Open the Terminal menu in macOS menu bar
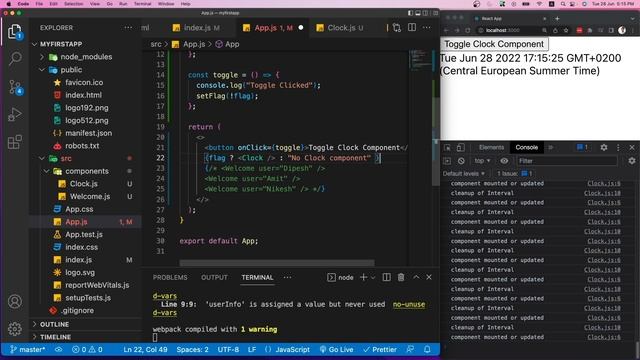640x360 pixels. pos(142,4)
